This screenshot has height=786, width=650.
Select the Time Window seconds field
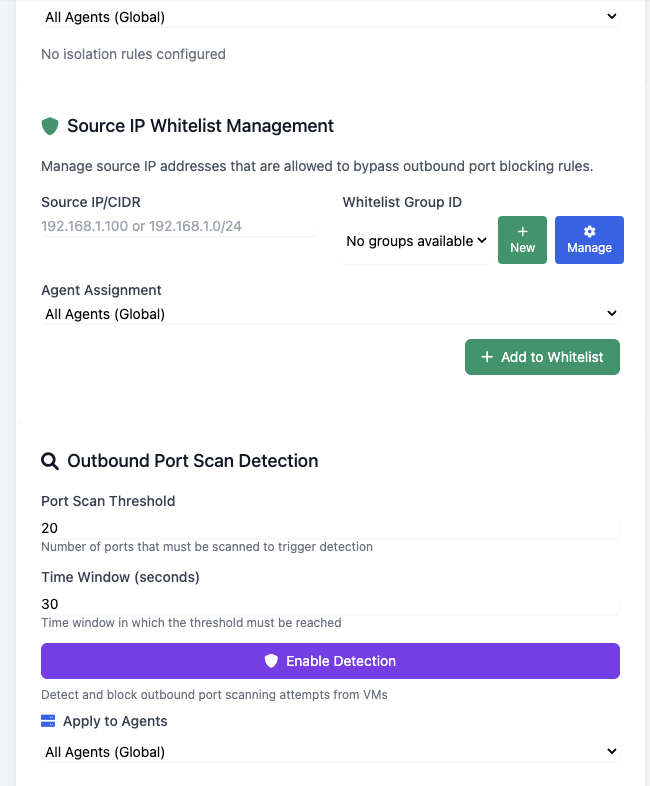(330, 604)
